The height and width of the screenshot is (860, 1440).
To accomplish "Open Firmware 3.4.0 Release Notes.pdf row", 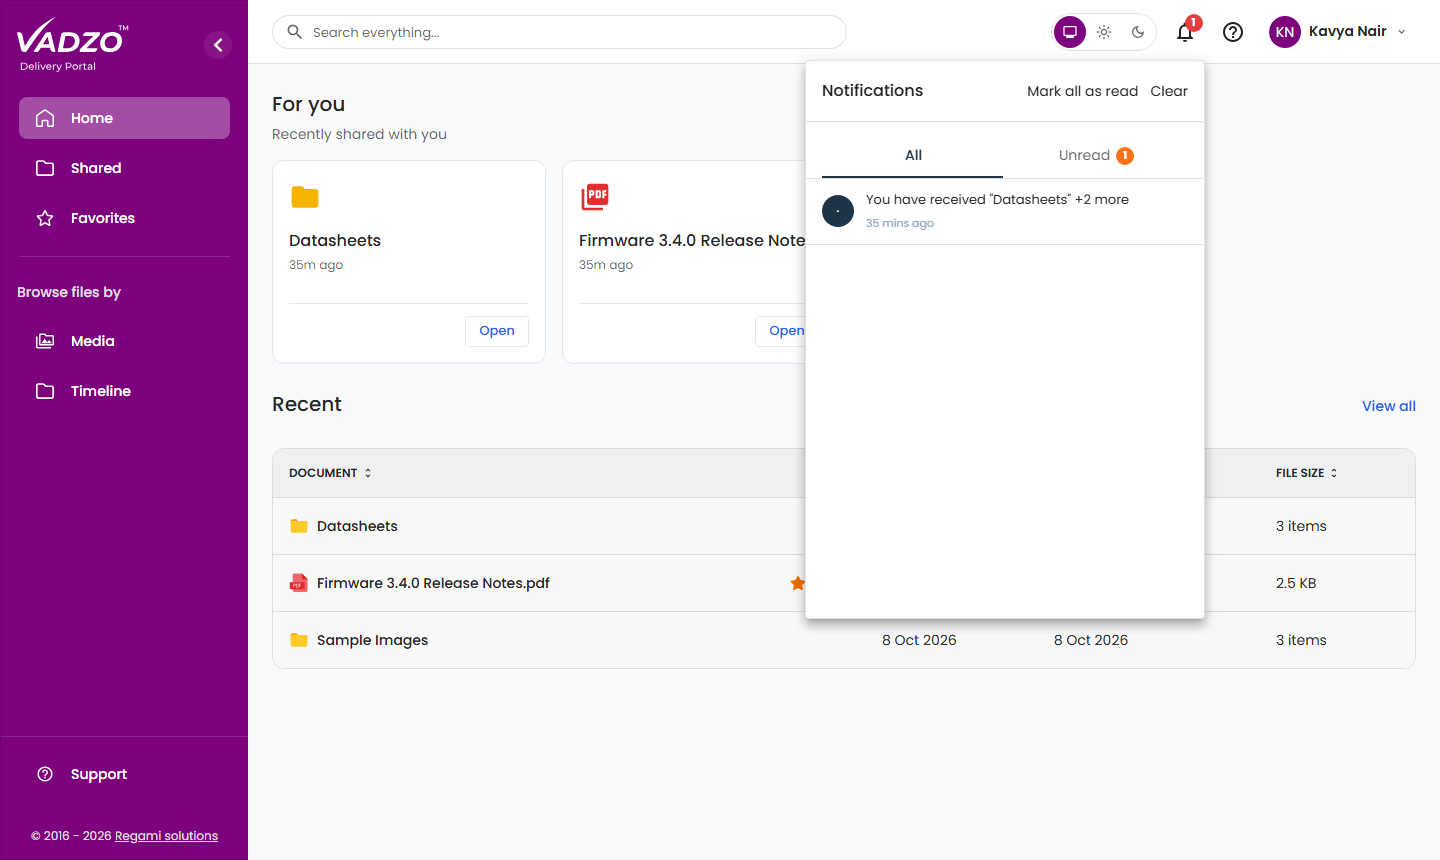I will [844, 583].
